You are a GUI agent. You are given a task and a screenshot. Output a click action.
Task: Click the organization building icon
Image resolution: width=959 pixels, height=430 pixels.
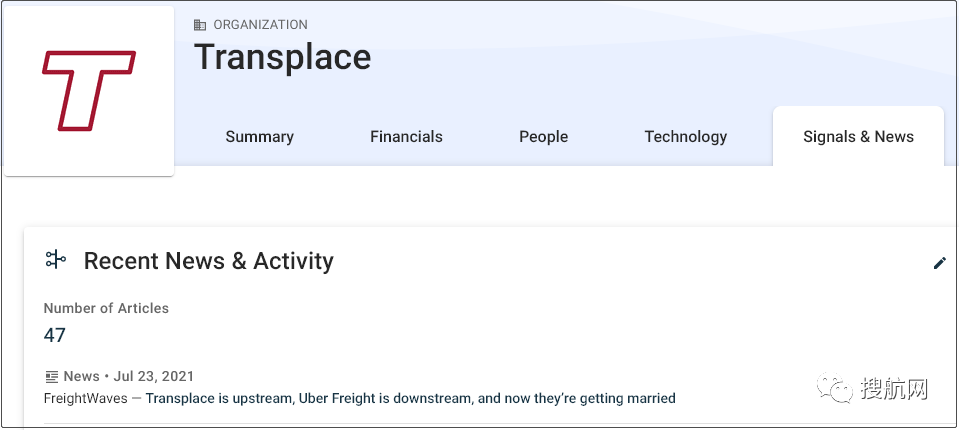click(x=200, y=25)
